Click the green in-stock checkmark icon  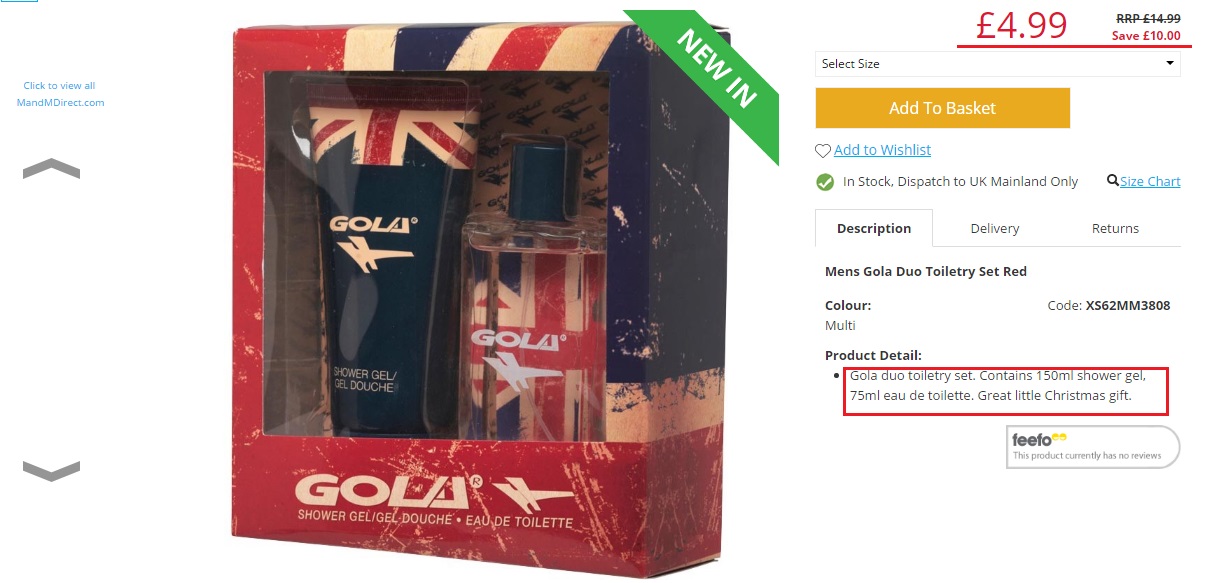tap(825, 182)
